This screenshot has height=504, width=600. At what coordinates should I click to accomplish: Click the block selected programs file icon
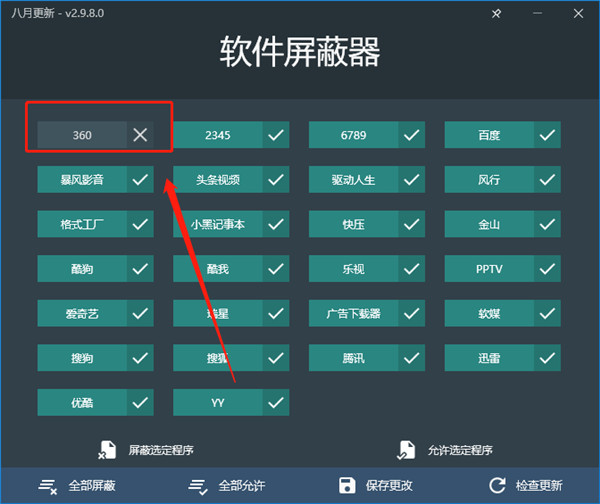[x=107, y=450]
